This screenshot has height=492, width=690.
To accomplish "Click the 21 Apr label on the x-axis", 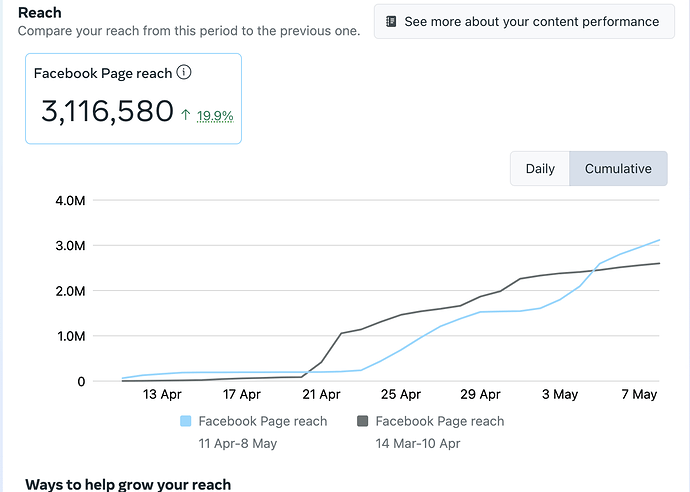I will coord(322,395).
